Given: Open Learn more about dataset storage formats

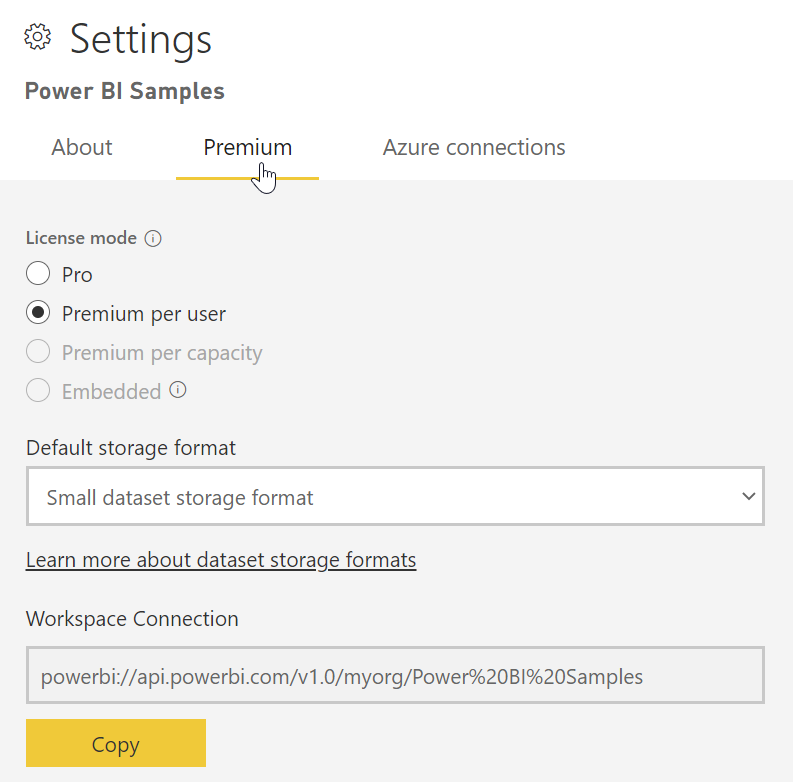Looking at the screenshot, I should coord(221,560).
